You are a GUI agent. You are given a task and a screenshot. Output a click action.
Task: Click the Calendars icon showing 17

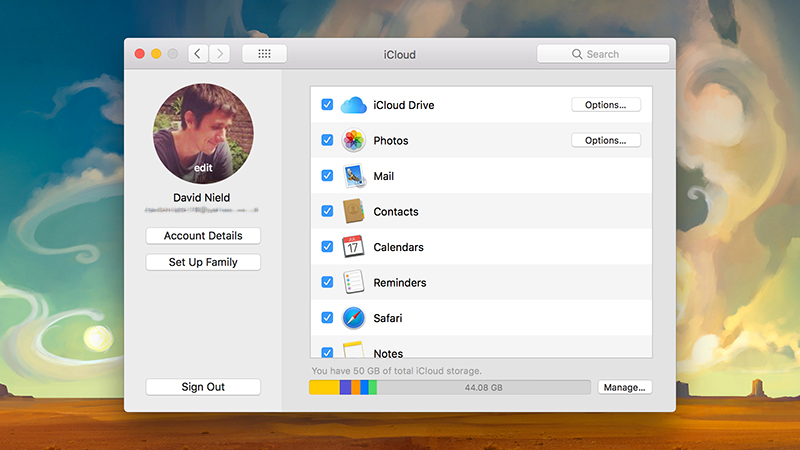(353, 246)
